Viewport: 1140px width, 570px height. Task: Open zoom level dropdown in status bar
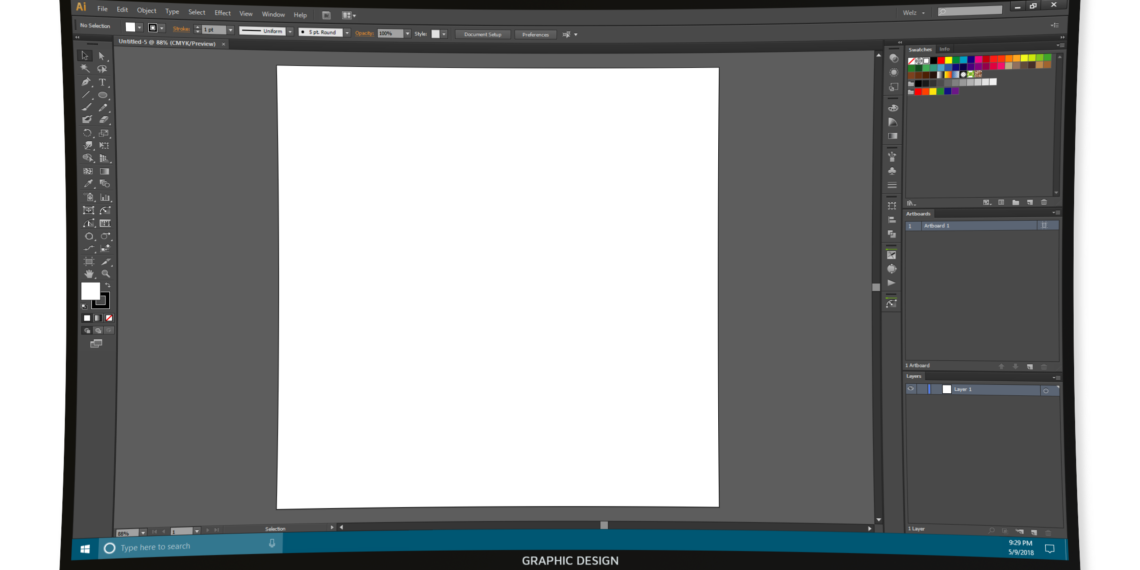pos(142,533)
